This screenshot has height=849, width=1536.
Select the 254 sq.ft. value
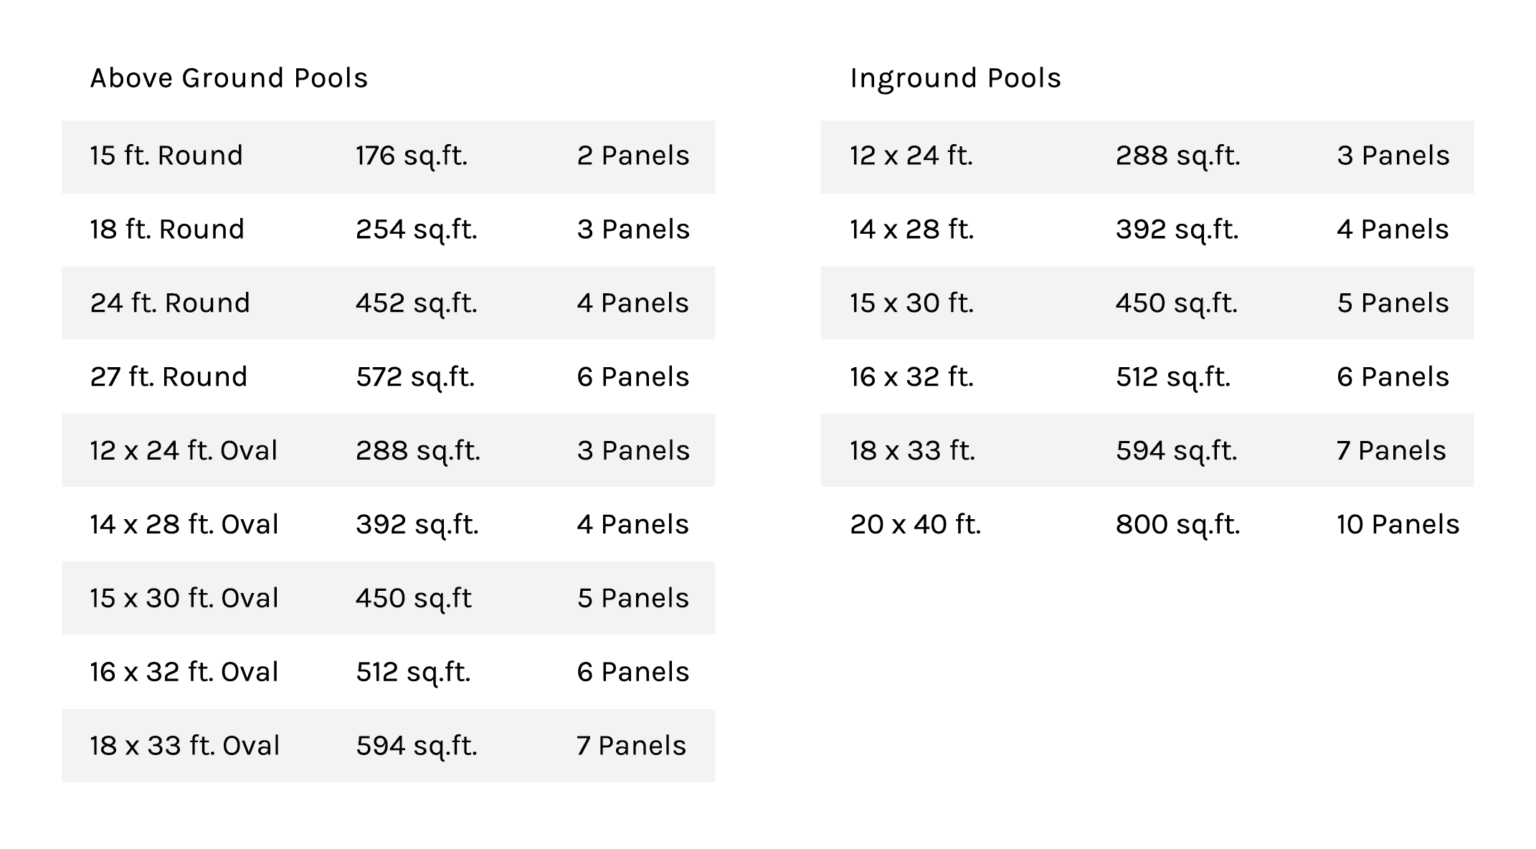(416, 230)
